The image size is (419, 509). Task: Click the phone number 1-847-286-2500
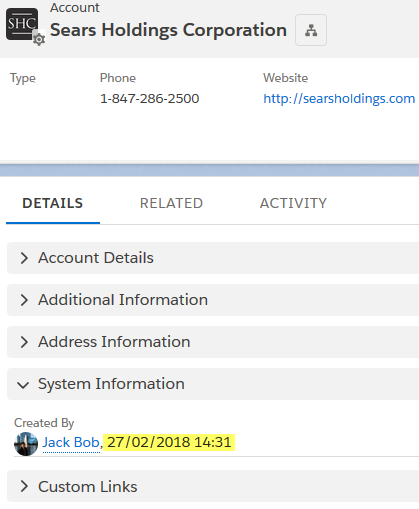tap(149, 99)
